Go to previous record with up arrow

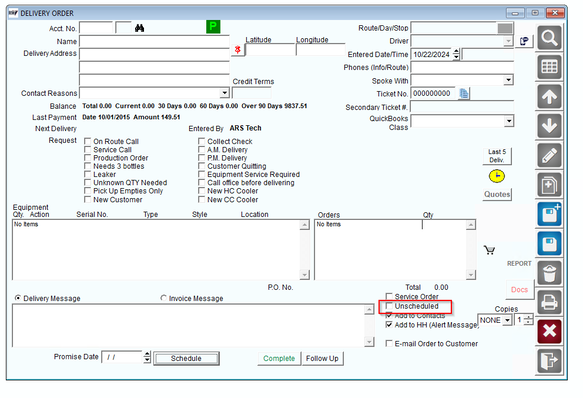(x=549, y=97)
